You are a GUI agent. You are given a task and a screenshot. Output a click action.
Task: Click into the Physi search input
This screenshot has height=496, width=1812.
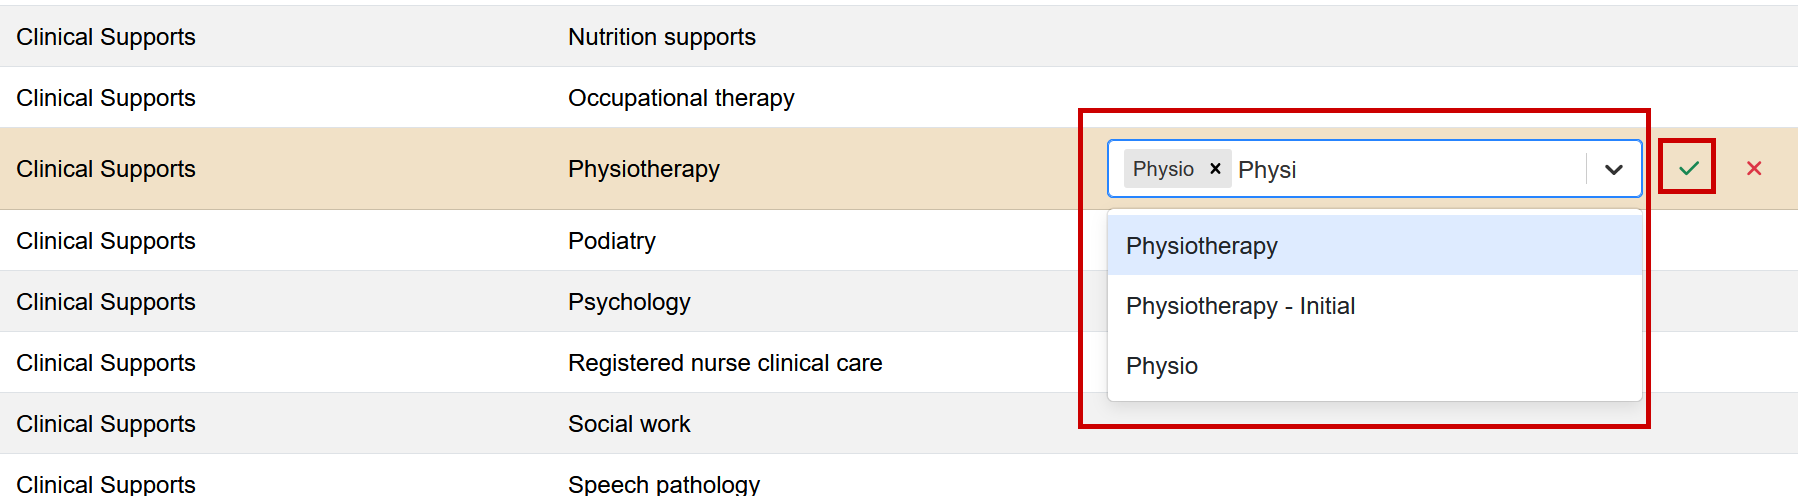click(1400, 170)
